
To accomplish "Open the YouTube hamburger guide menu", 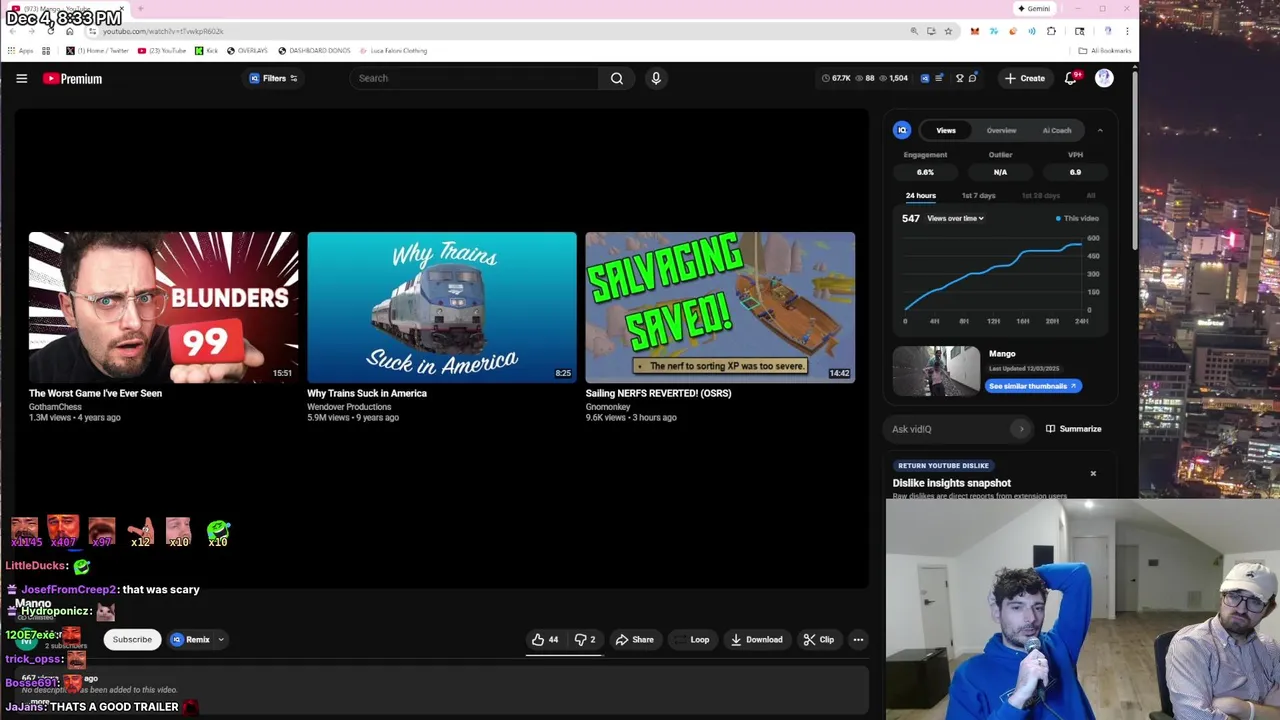I will (21, 78).
